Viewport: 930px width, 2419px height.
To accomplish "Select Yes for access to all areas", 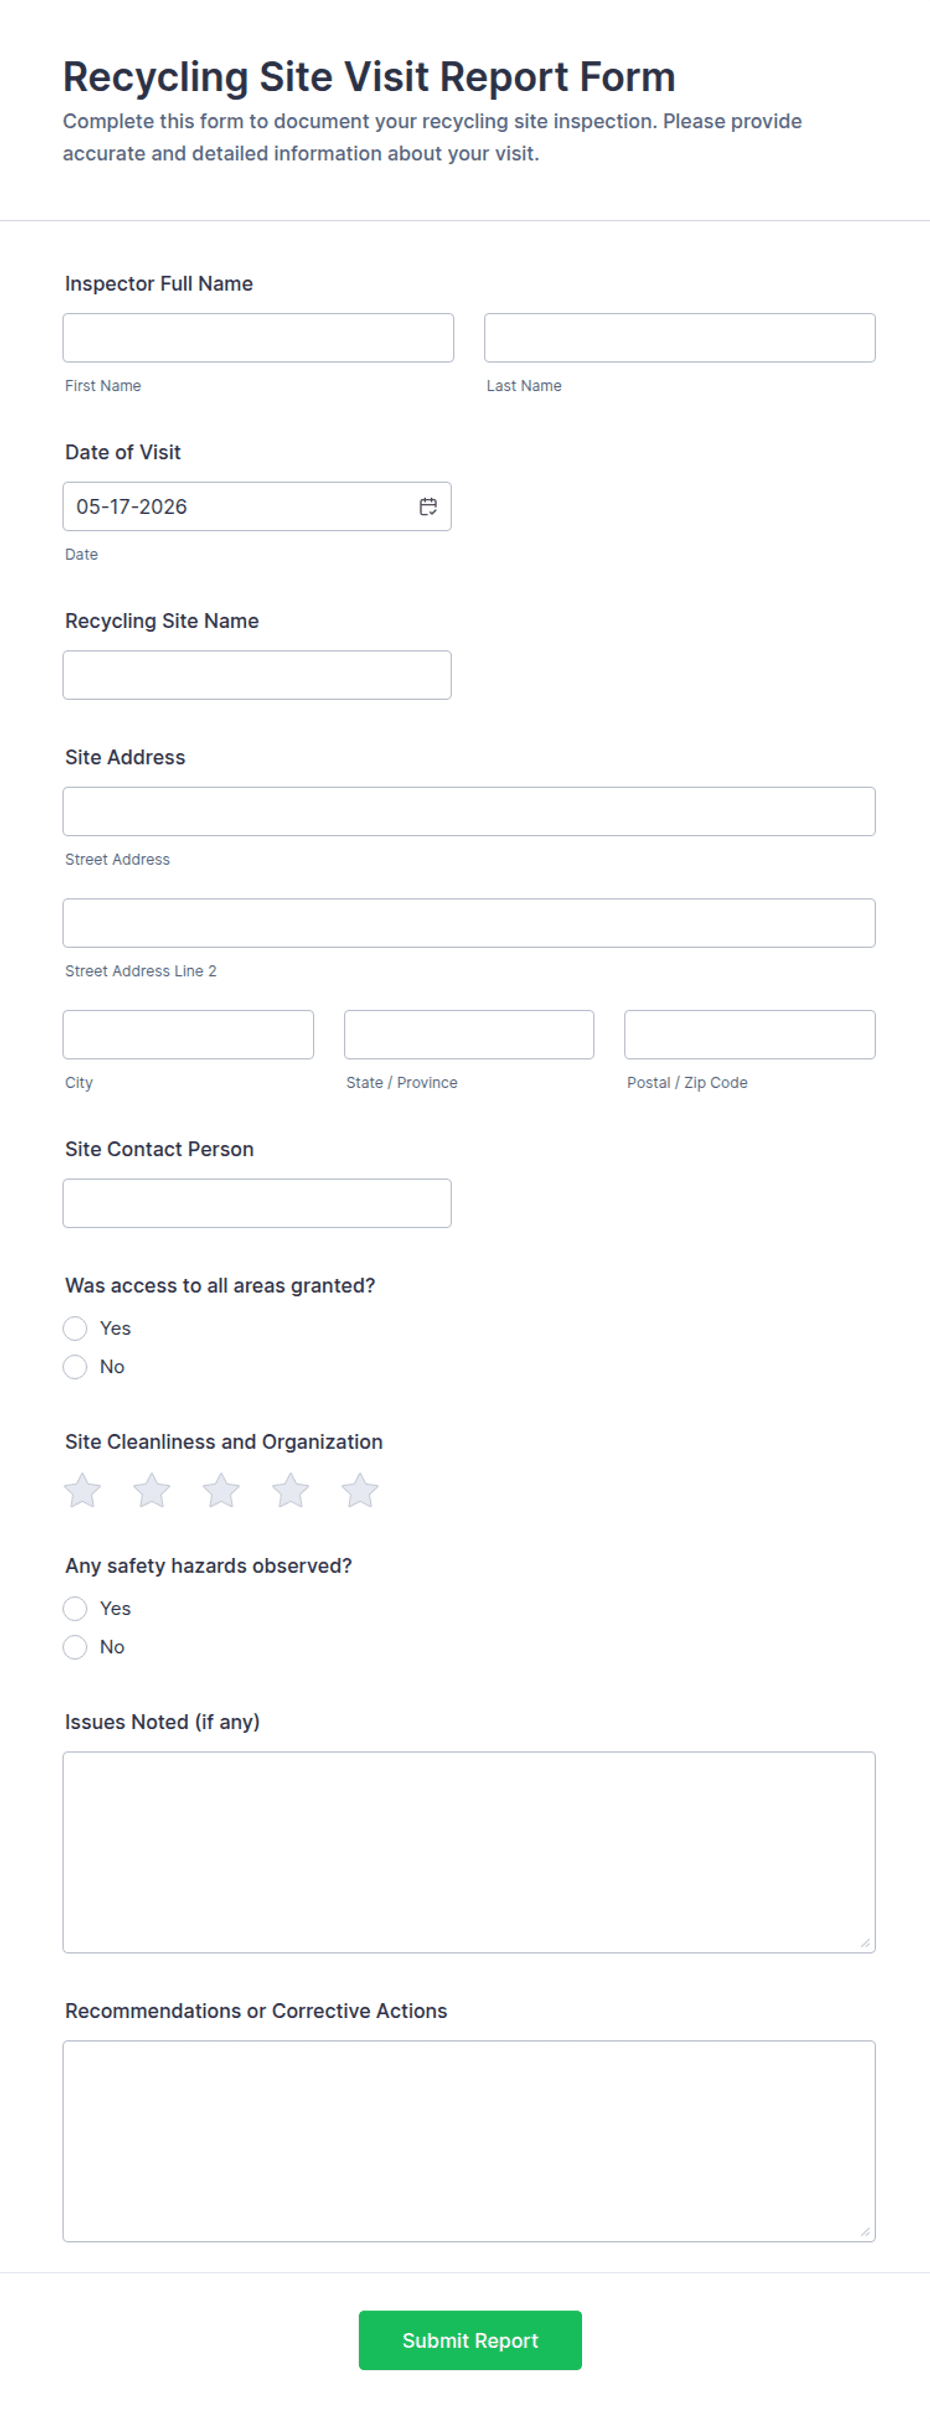I will tap(75, 1328).
